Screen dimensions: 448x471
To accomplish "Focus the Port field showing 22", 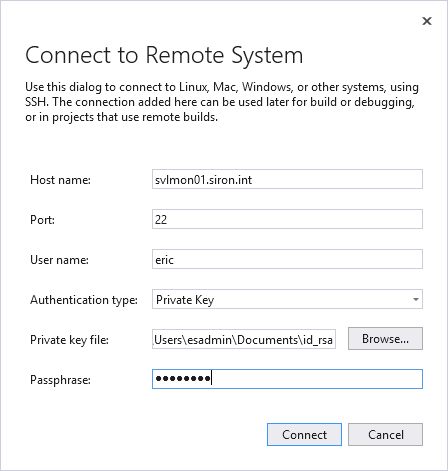I will coord(287,219).
